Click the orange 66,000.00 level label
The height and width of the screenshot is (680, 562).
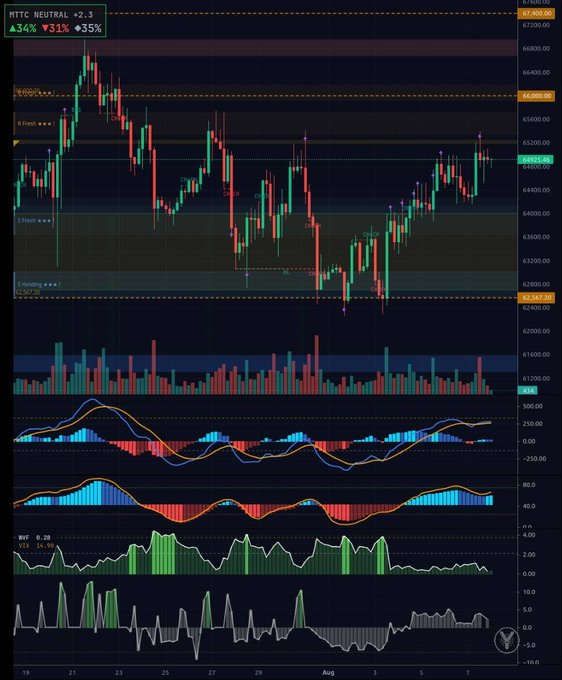[x=537, y=96]
